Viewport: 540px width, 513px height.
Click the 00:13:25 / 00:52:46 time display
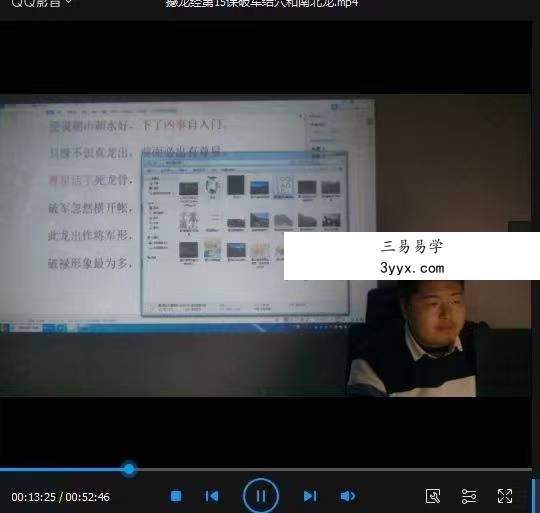pos(60,497)
